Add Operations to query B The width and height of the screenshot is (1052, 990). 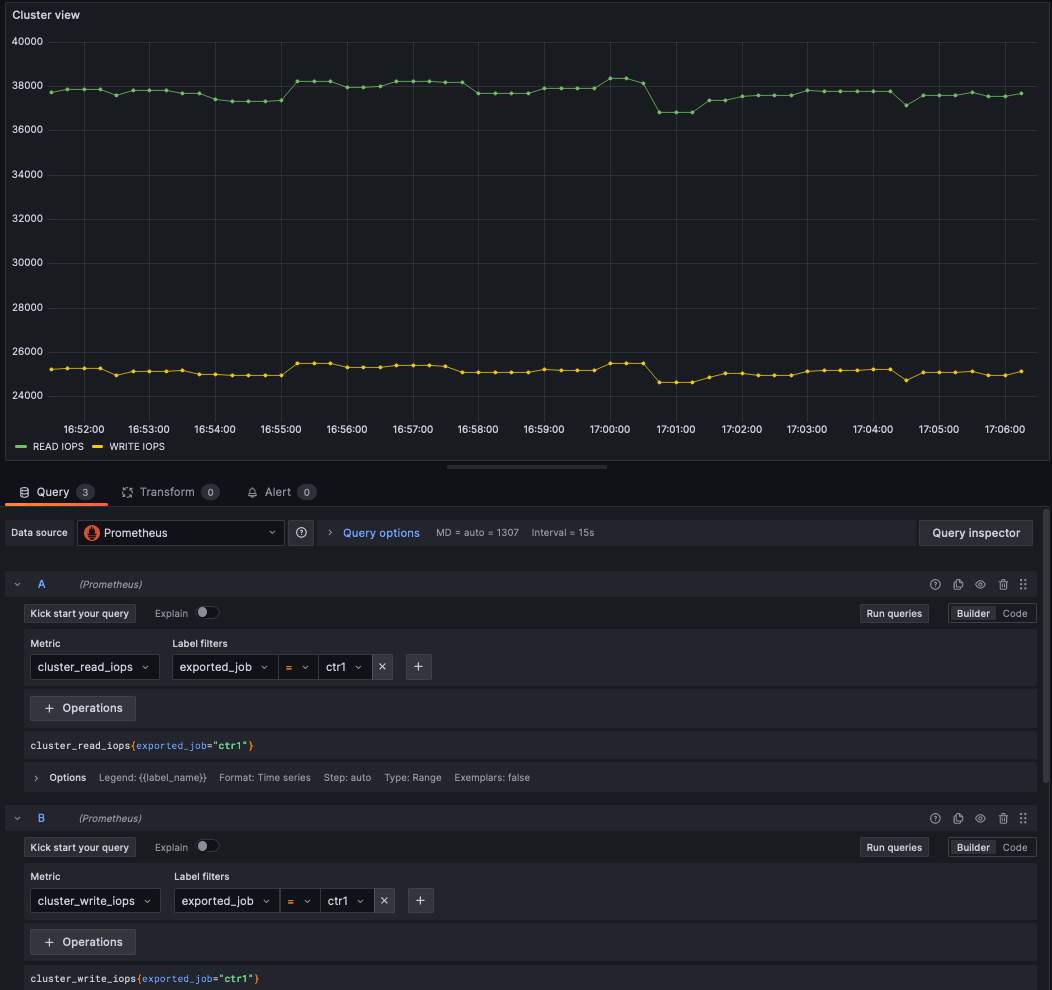coord(83,942)
